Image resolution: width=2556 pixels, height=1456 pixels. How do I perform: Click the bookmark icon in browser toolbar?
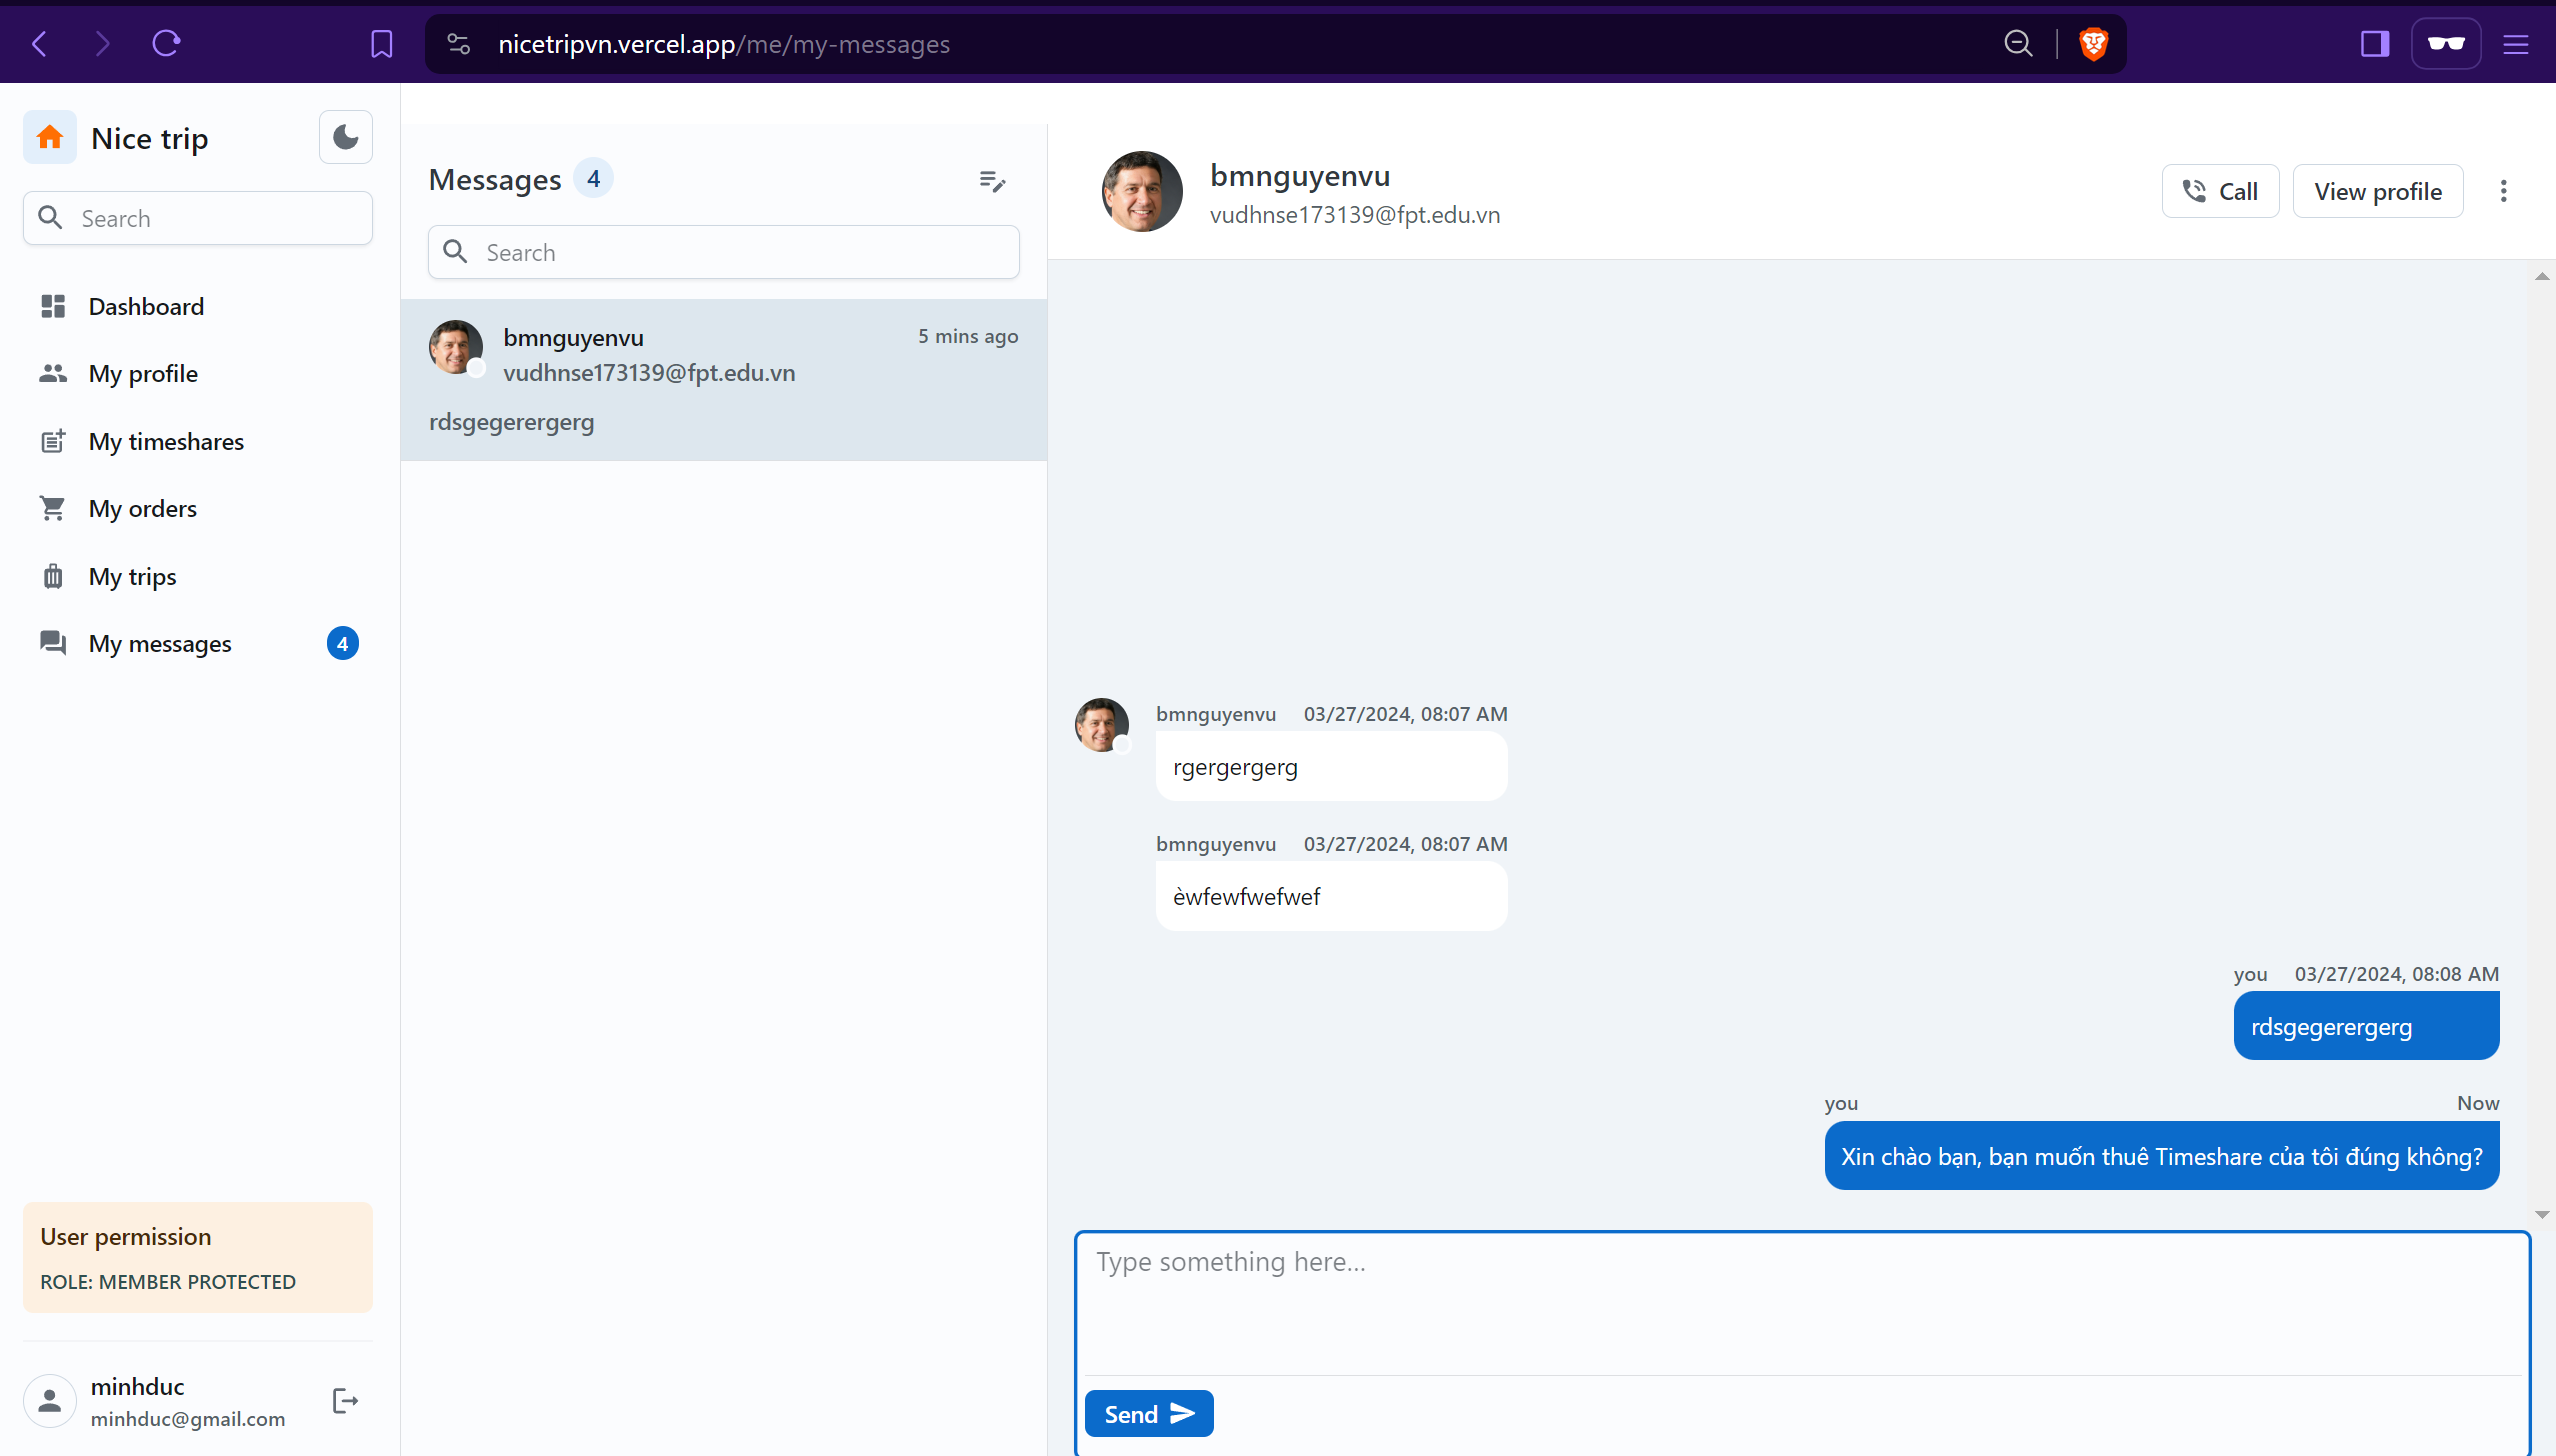(381, 44)
